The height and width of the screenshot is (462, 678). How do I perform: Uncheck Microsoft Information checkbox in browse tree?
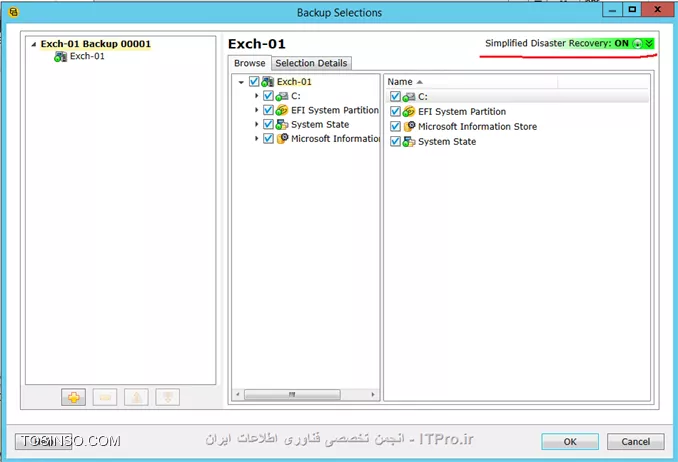268,138
